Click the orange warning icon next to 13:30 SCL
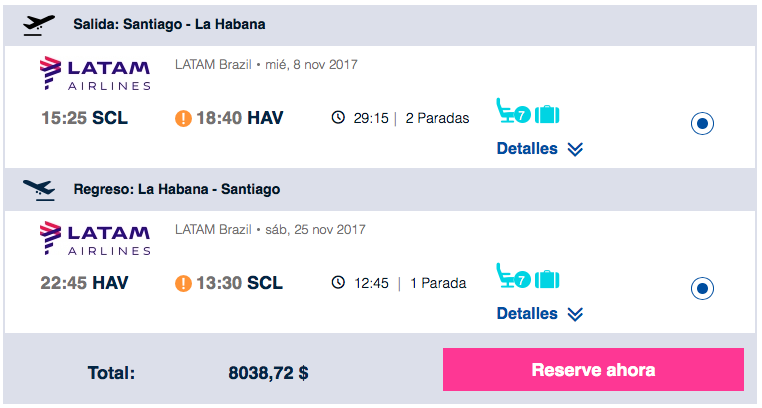Viewport: 762px width, 408px height. click(x=183, y=283)
